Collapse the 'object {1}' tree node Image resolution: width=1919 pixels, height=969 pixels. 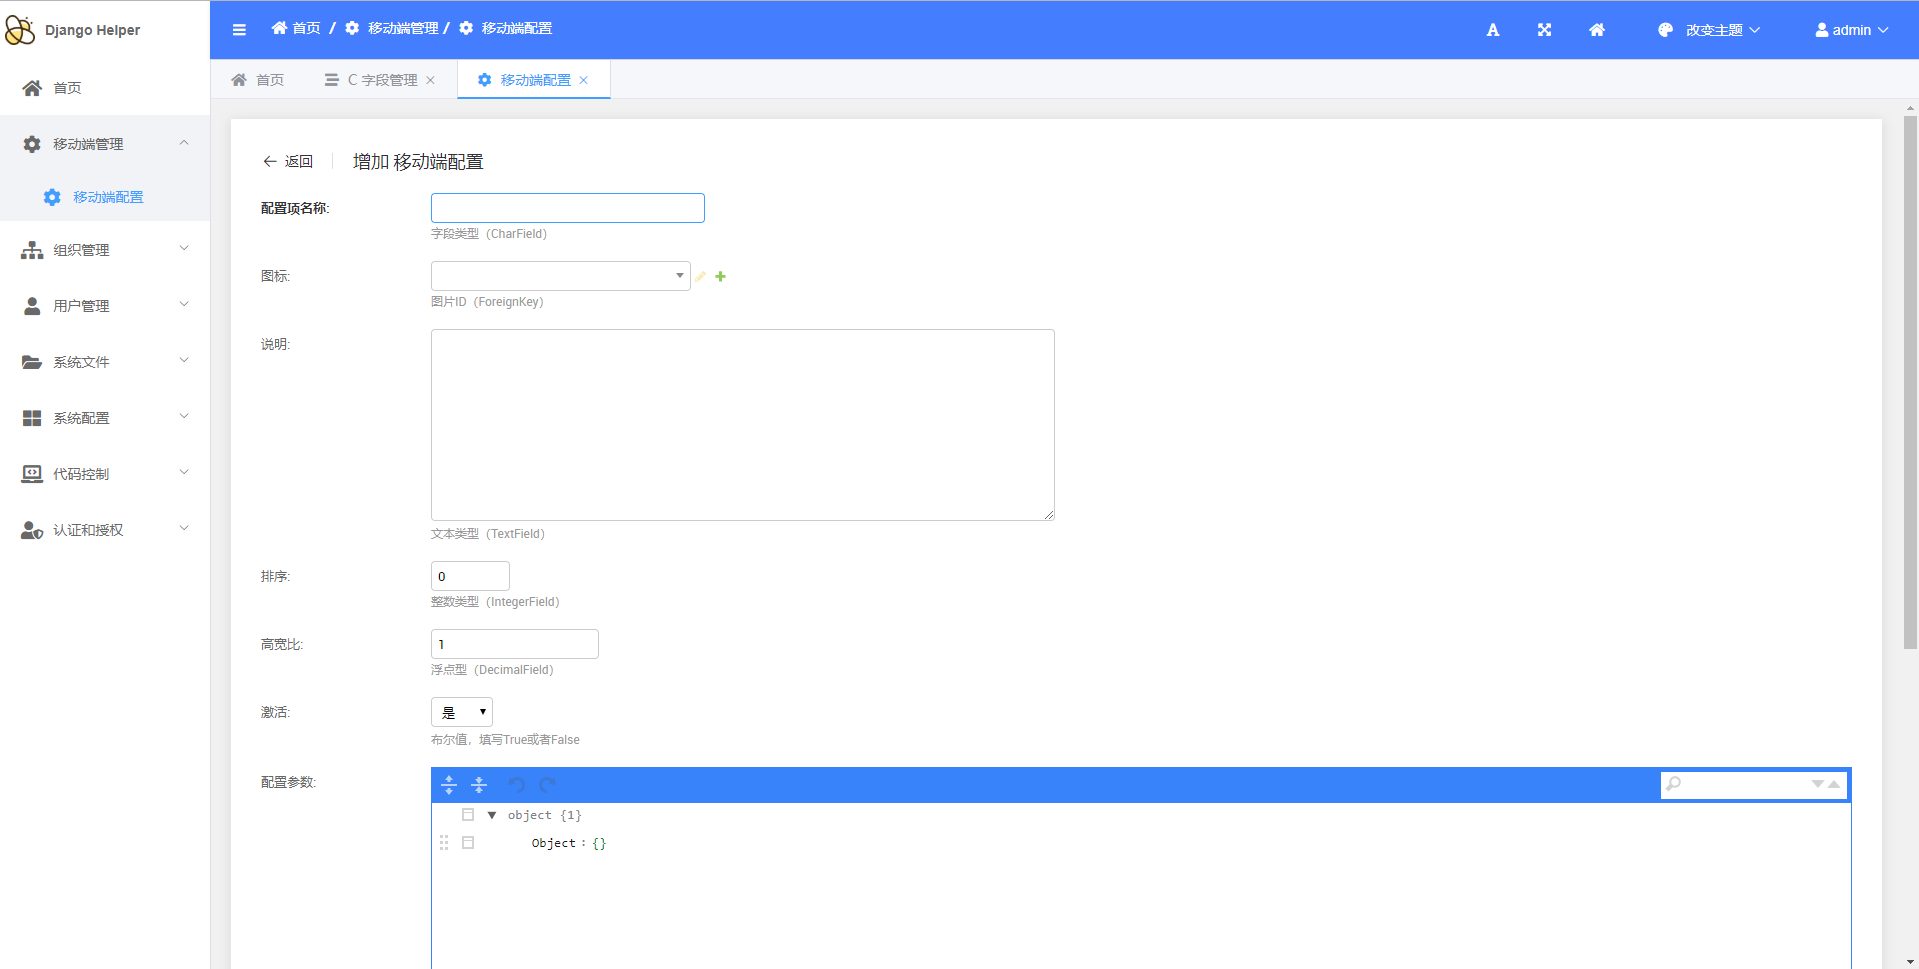[492, 815]
